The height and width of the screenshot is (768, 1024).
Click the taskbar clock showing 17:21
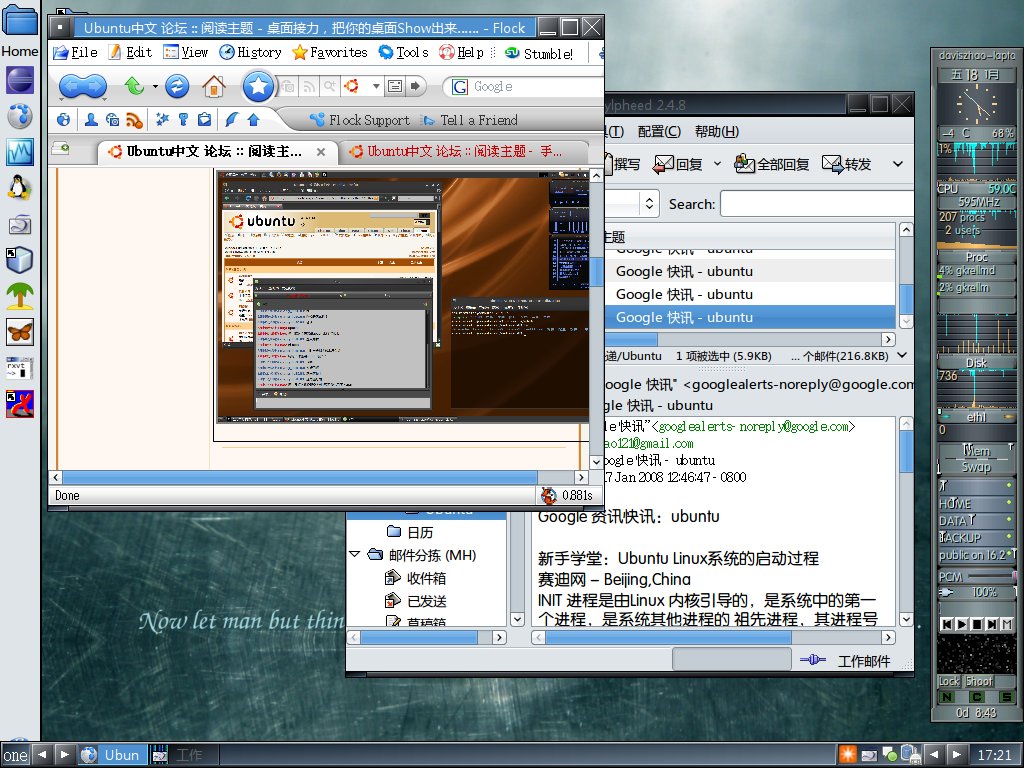coord(994,755)
